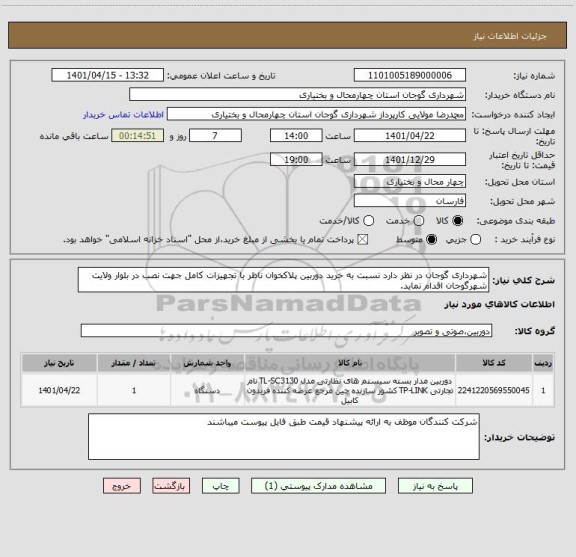Click the کد کالا column header
This screenshot has width=576, height=557.
pos(494,363)
